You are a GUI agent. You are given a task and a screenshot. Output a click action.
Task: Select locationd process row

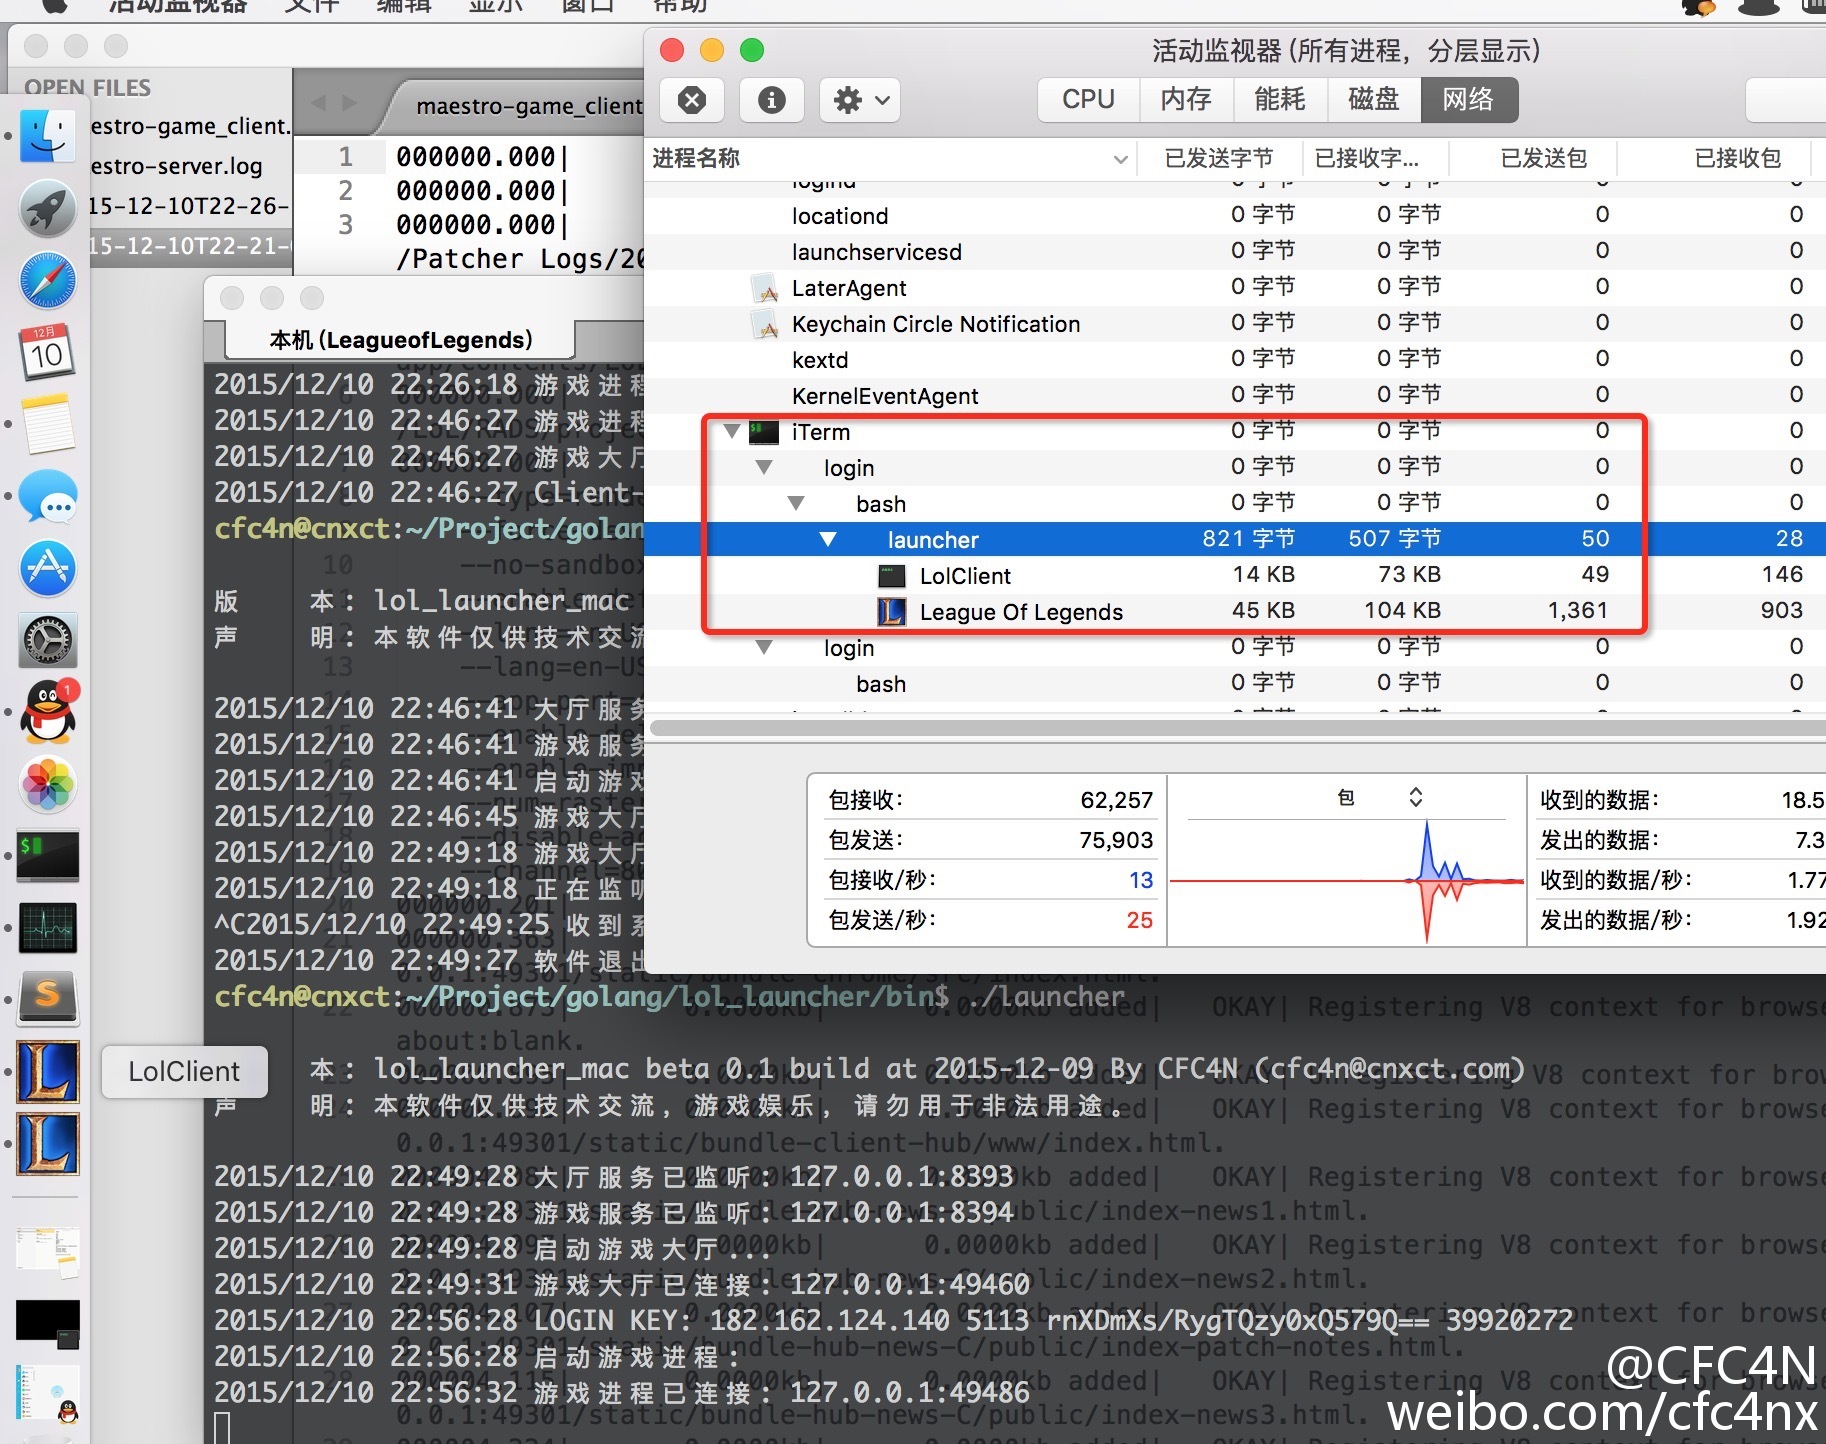1235,216
